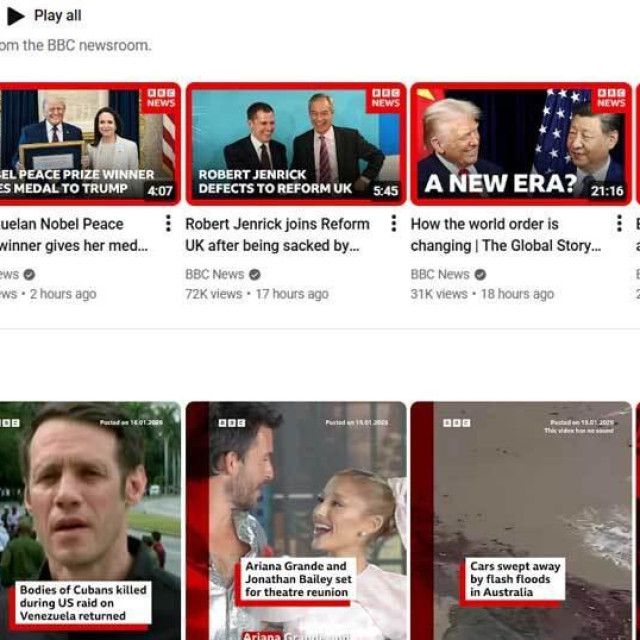The height and width of the screenshot is (640, 640).
Task: Visit BBC News channel under world order video
Action: pyautogui.click(x=440, y=274)
